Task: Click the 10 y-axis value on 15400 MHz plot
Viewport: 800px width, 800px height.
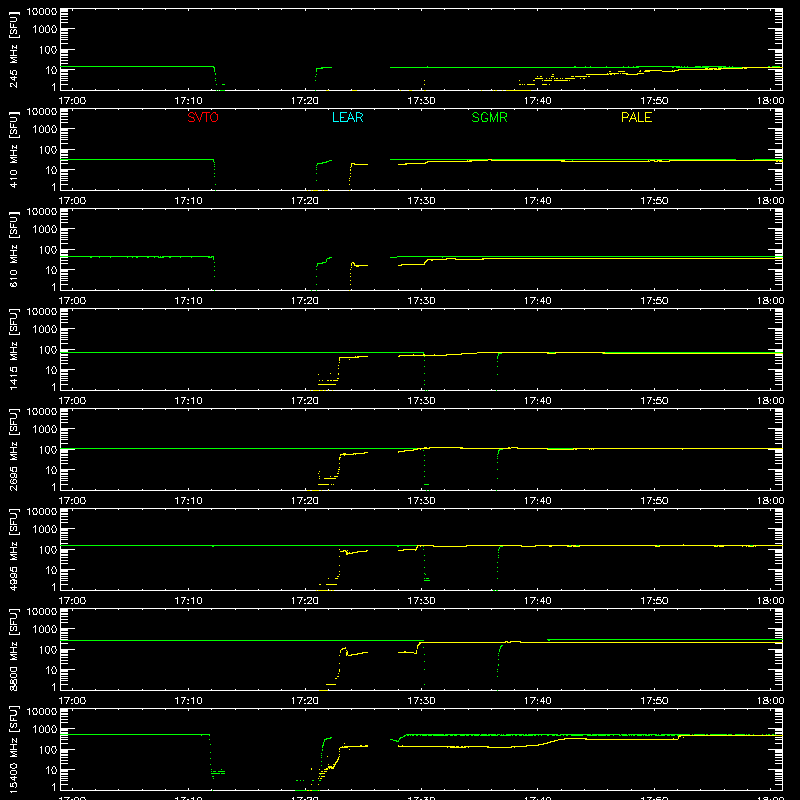Action: [51, 770]
